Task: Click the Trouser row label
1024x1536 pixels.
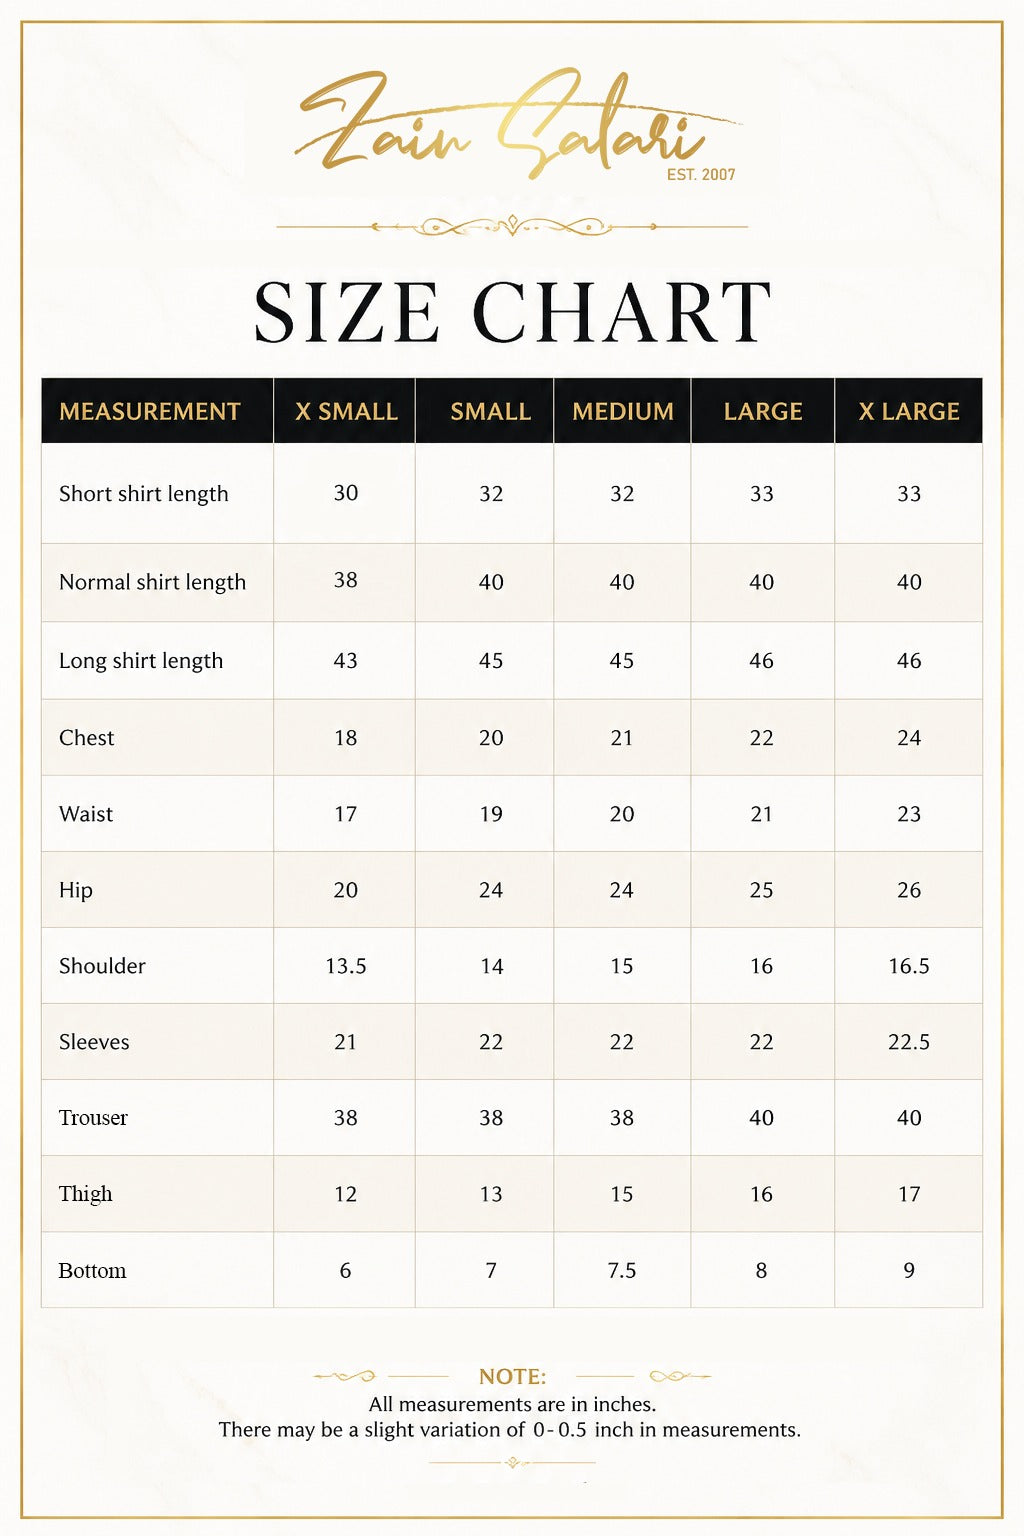Action: tap(93, 1118)
